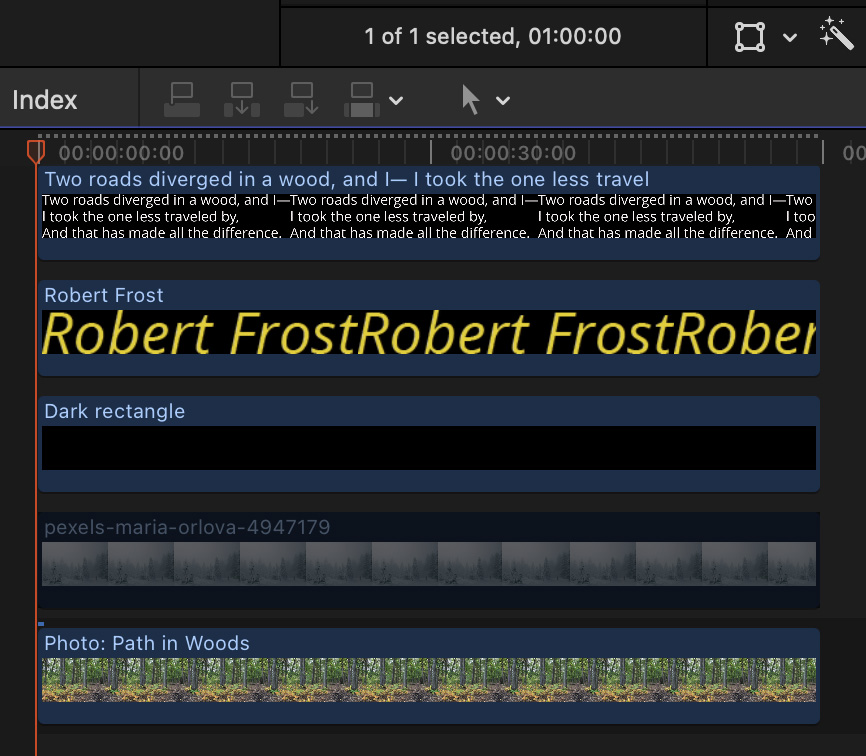Expand the Transform tool options chevron
The width and height of the screenshot is (866, 756).
point(790,38)
